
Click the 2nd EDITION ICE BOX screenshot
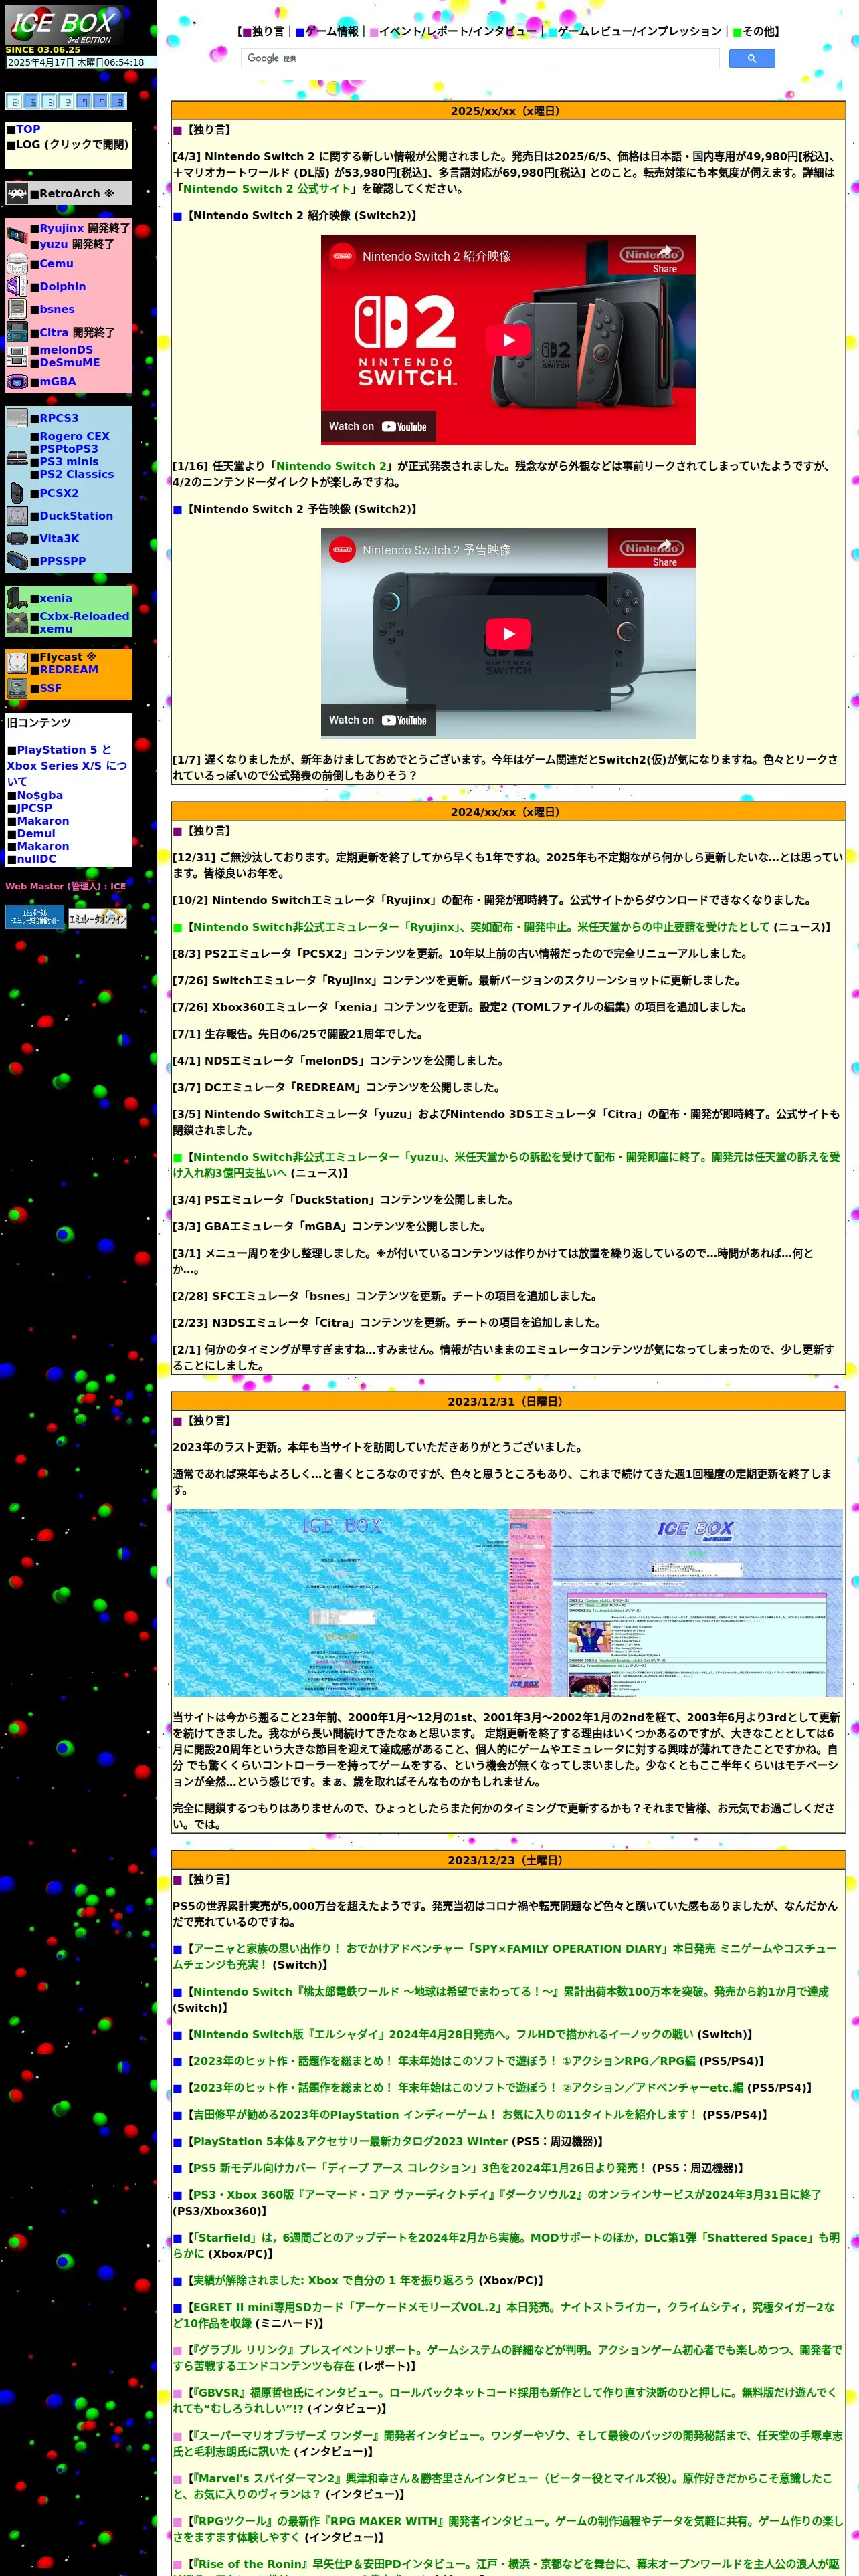676,1602
